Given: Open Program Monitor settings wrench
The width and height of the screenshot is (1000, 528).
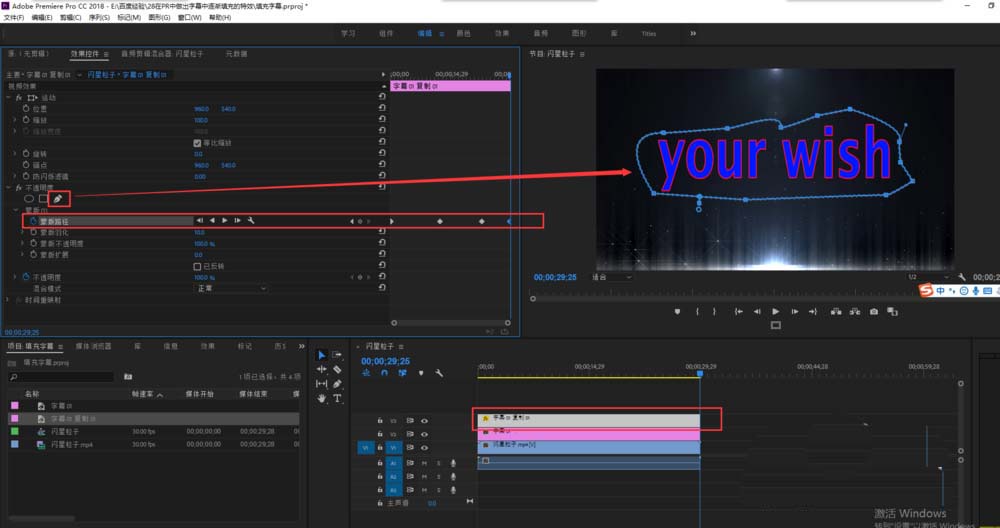Looking at the screenshot, I should (x=962, y=277).
